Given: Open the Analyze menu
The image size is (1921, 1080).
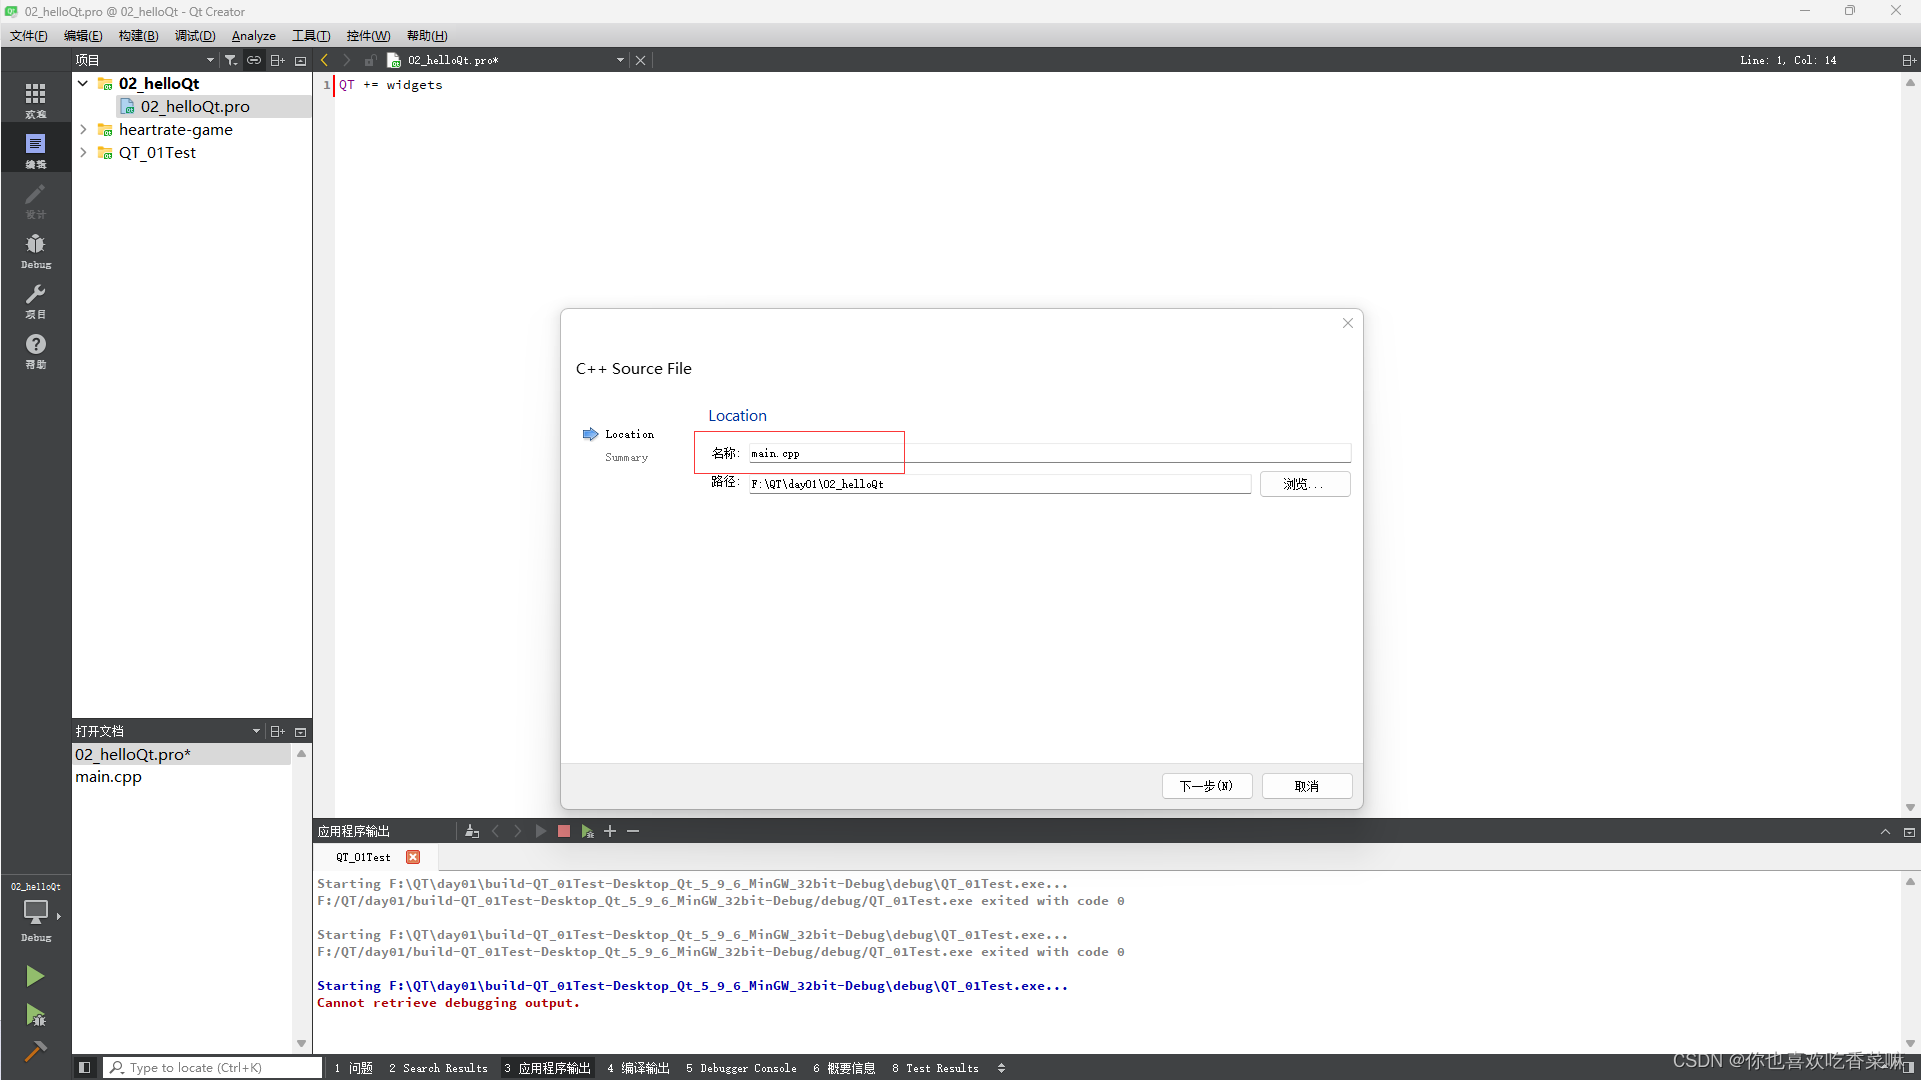Looking at the screenshot, I should tap(253, 36).
